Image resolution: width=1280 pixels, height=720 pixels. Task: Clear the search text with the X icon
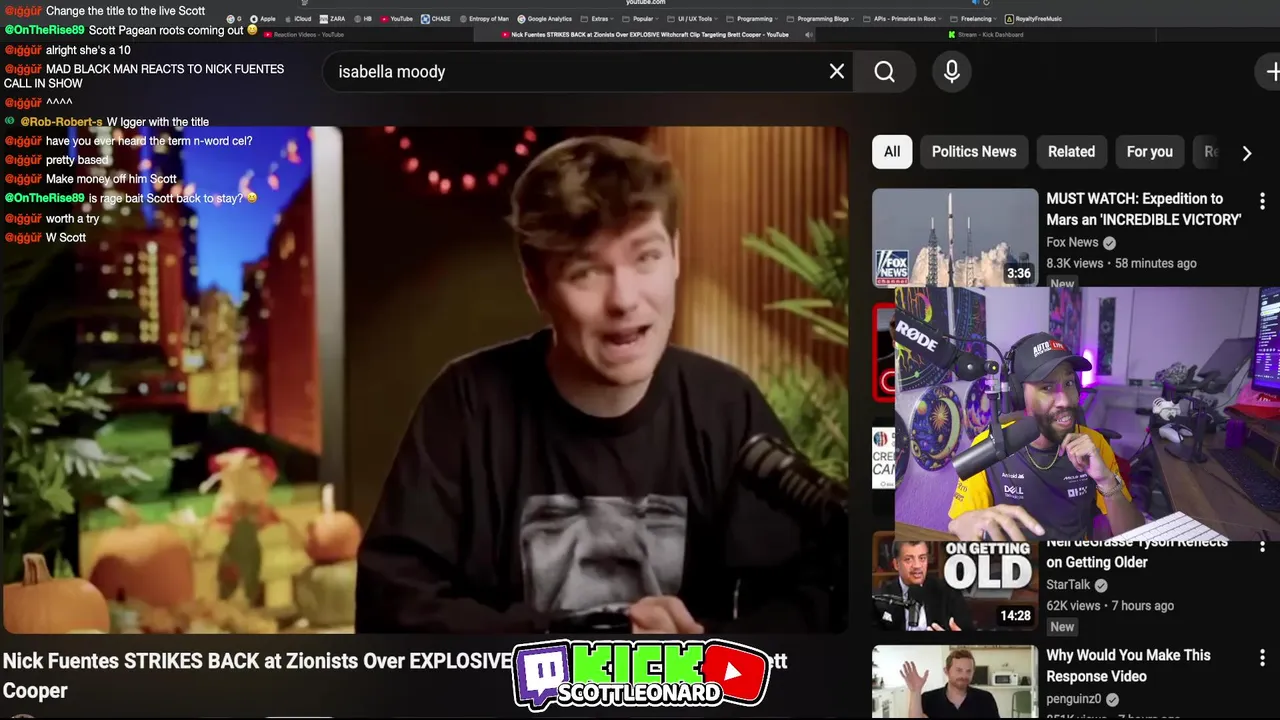coord(837,71)
